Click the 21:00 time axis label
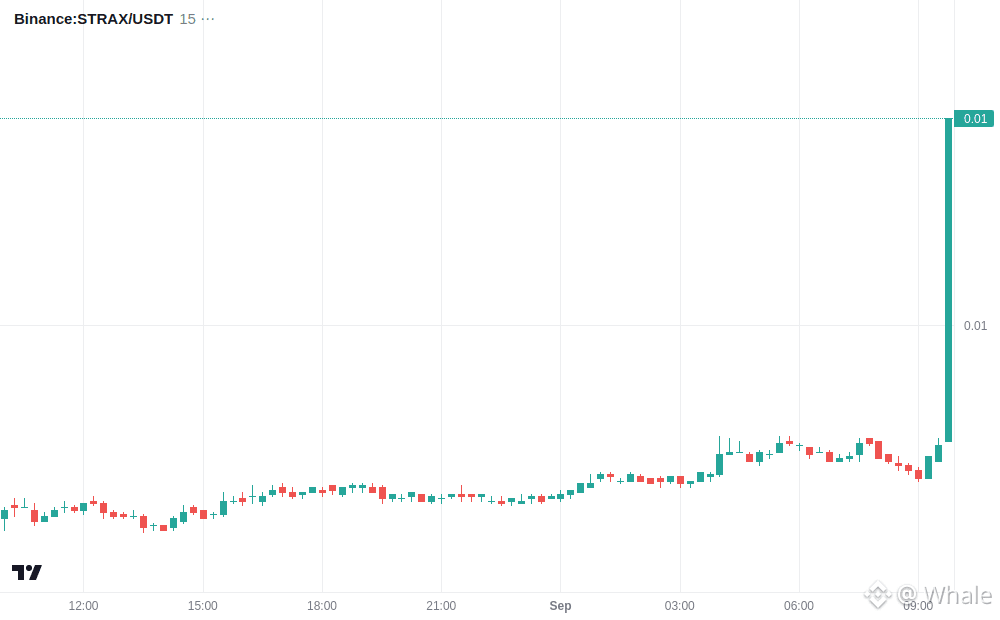The image size is (1000, 620). coord(441,606)
